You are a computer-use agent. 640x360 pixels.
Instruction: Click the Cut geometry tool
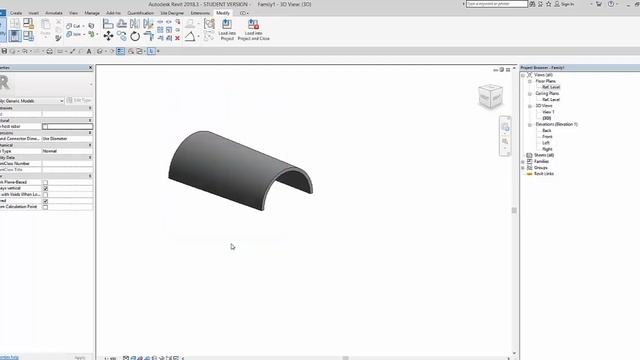tap(73, 26)
